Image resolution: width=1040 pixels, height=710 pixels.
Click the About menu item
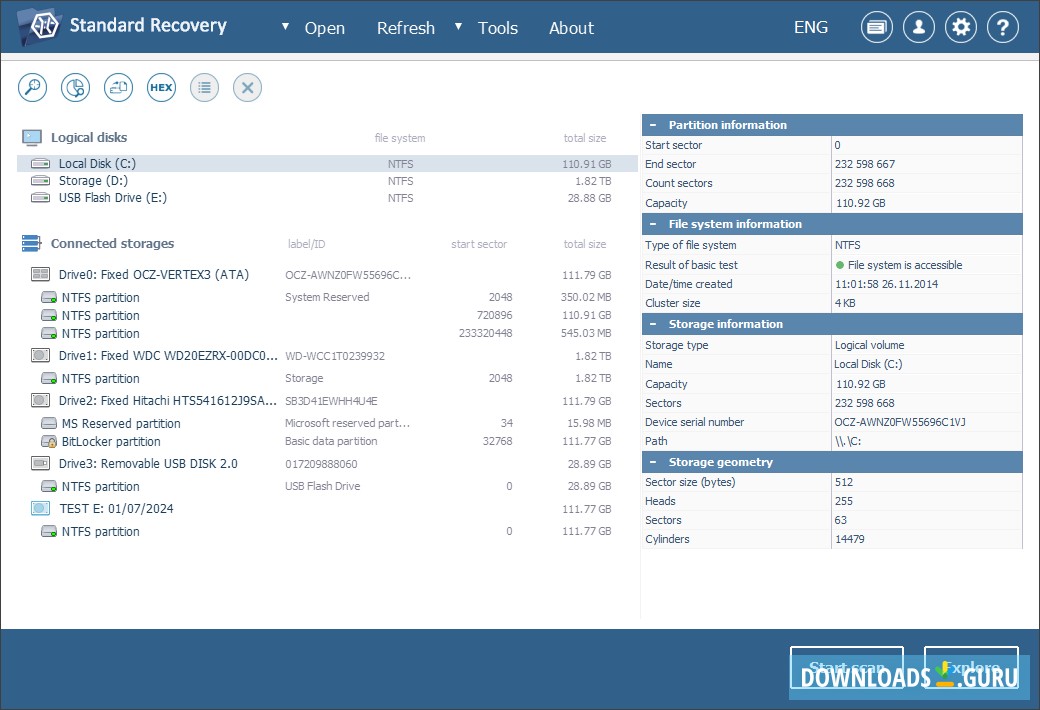click(x=571, y=28)
